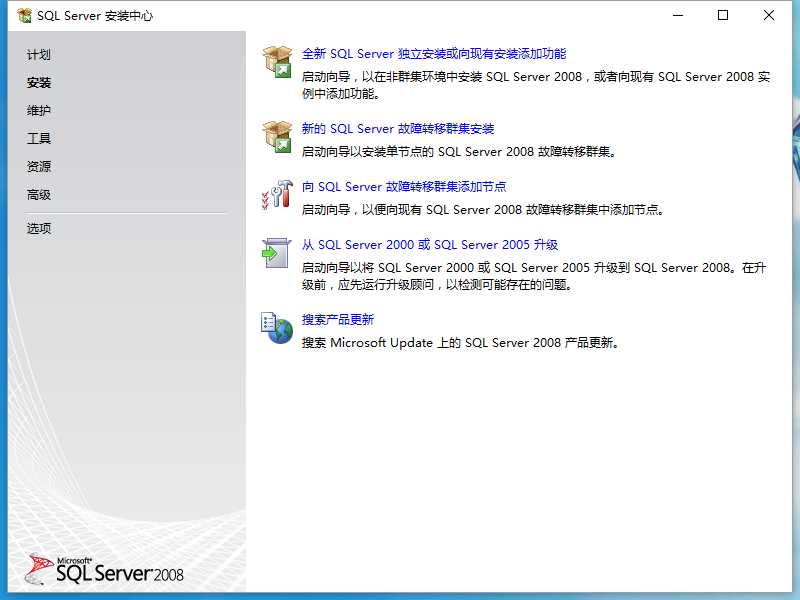Close the SQL Server 安装中心 window
Screen dimensions: 800x600
click(x=769, y=15)
